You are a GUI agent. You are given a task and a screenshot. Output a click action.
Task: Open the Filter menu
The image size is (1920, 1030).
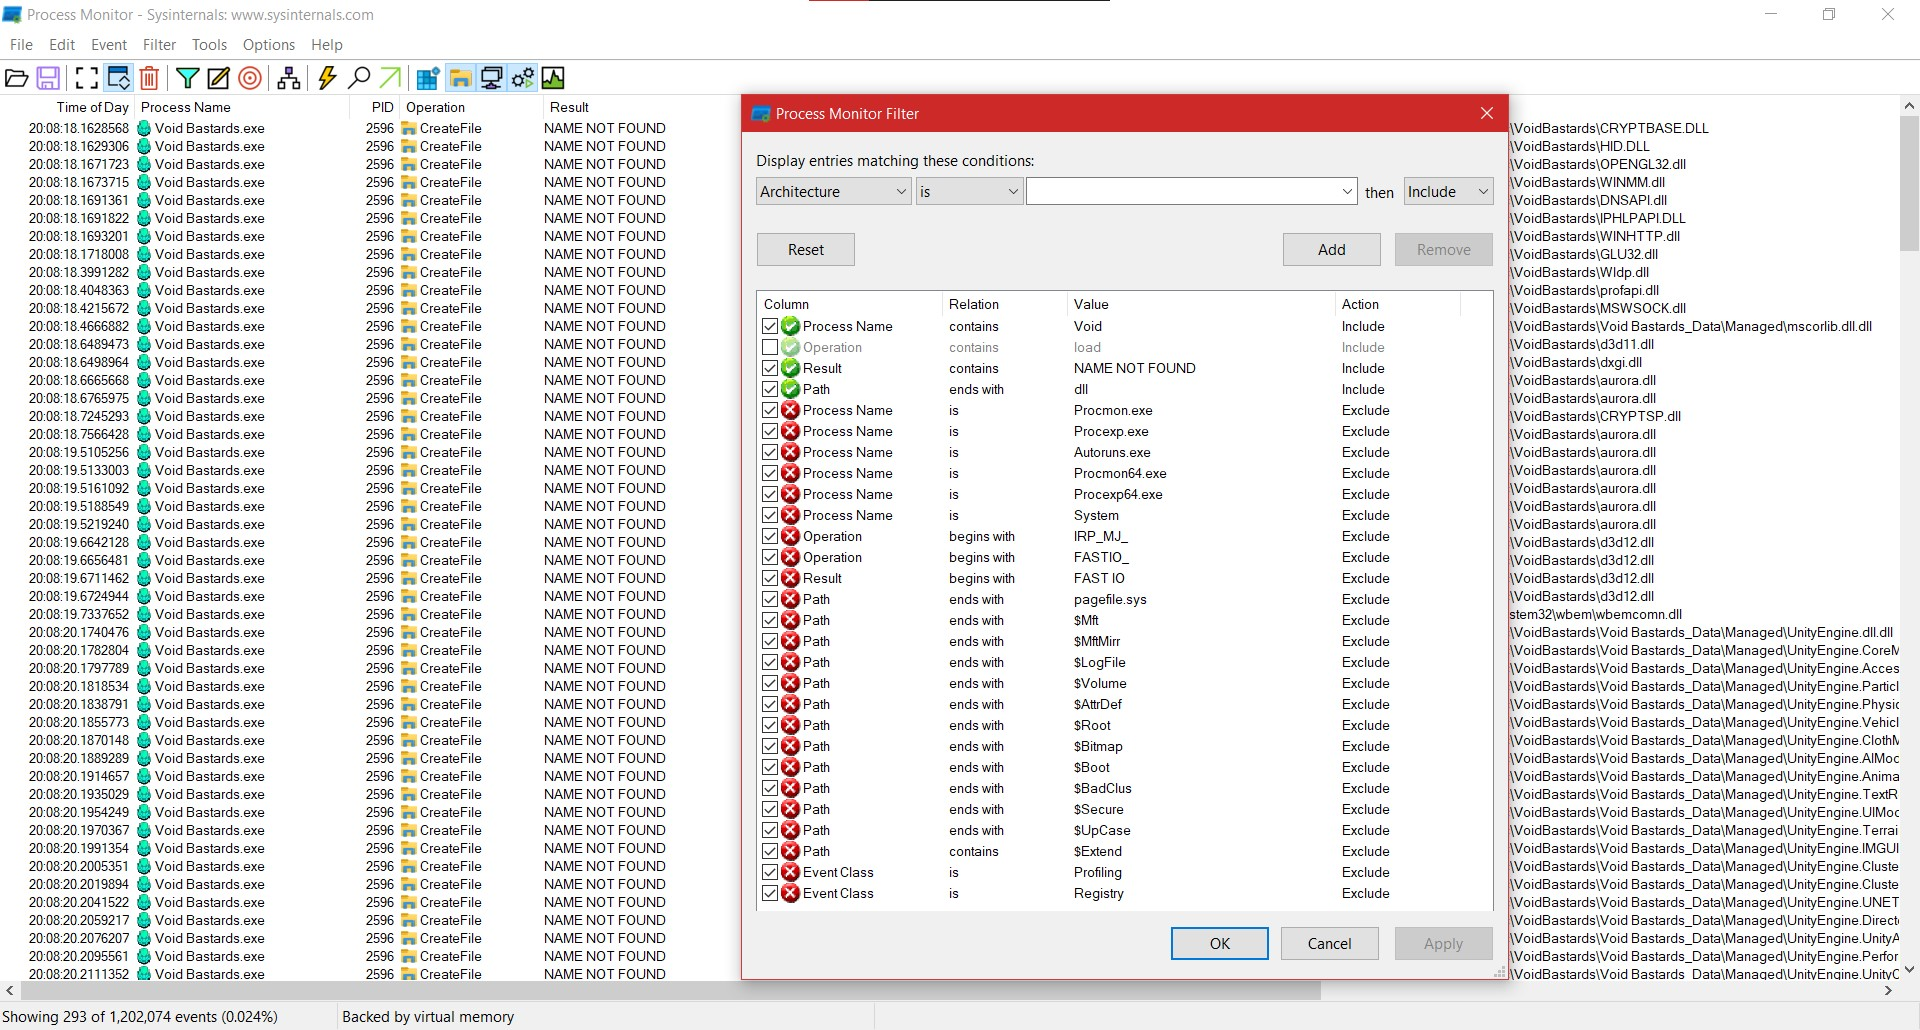click(x=159, y=45)
